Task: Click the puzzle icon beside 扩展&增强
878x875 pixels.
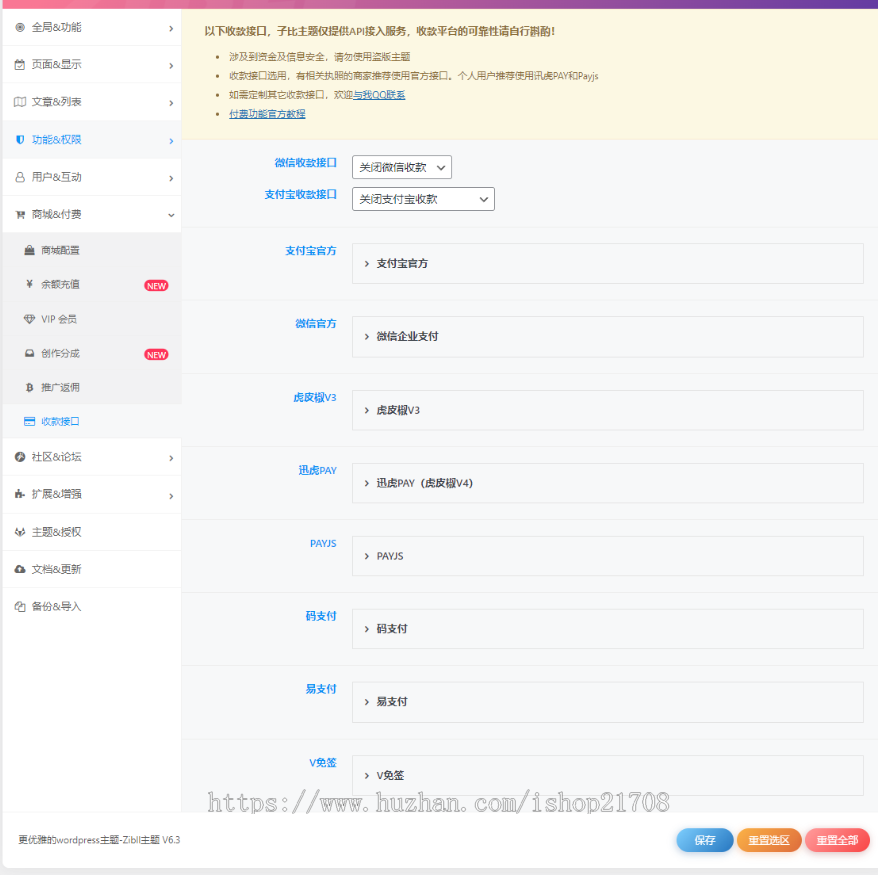Action: click(20, 494)
